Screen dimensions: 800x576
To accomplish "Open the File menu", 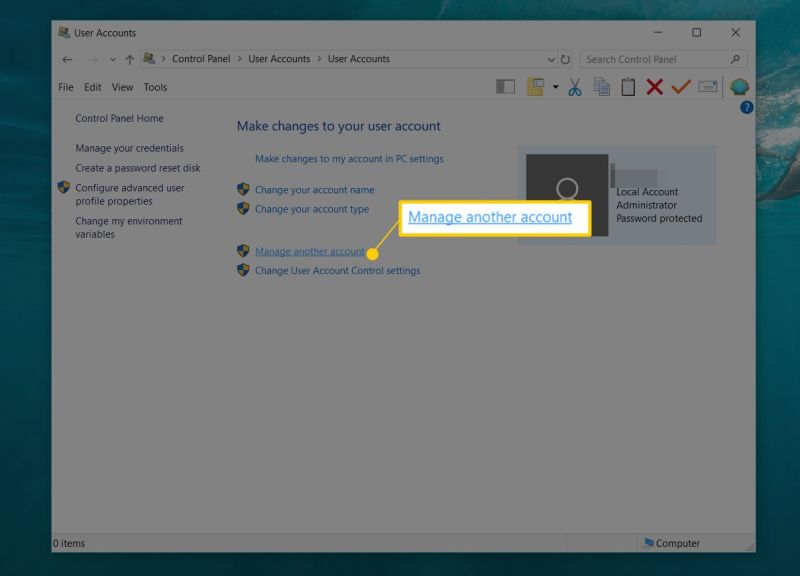I will click(66, 87).
